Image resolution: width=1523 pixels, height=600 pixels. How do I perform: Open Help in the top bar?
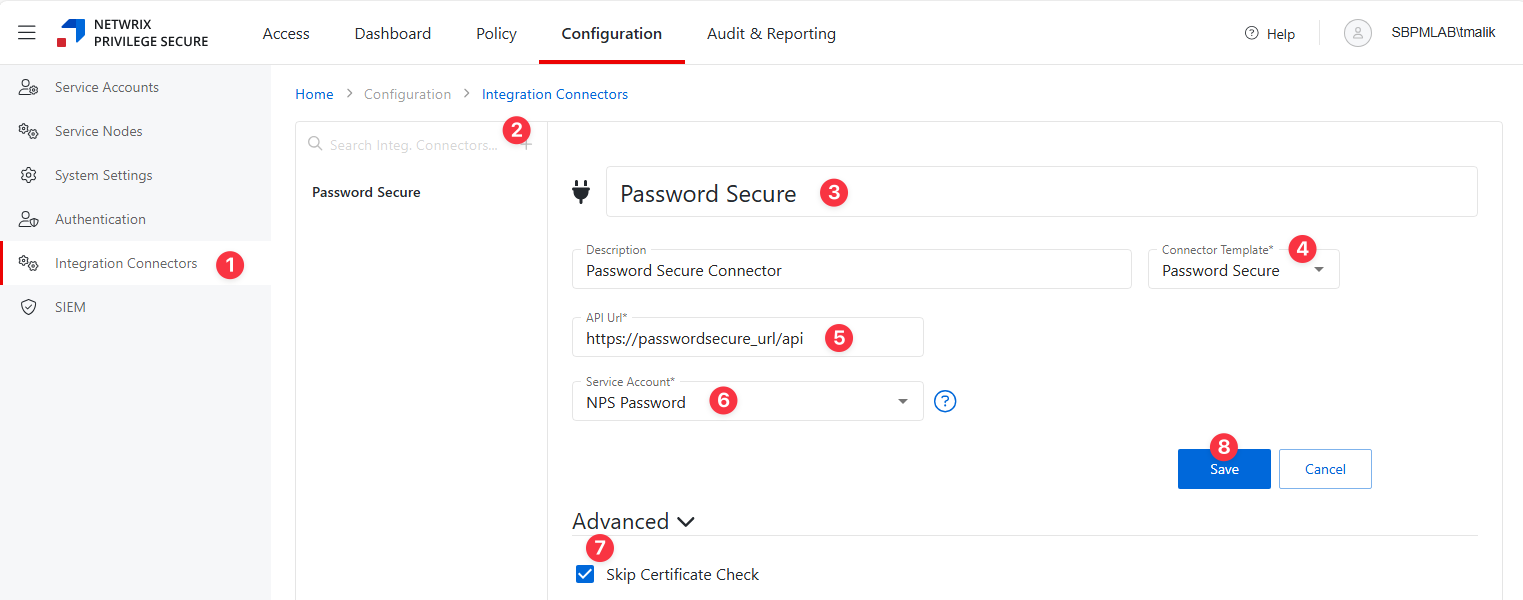click(1270, 34)
